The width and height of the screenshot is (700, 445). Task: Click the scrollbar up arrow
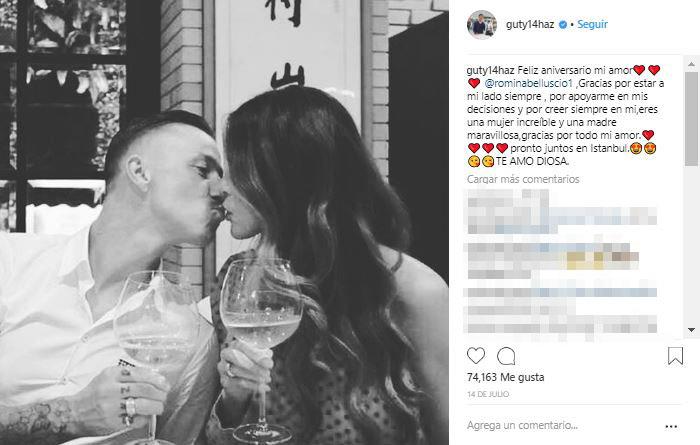tap(692, 65)
